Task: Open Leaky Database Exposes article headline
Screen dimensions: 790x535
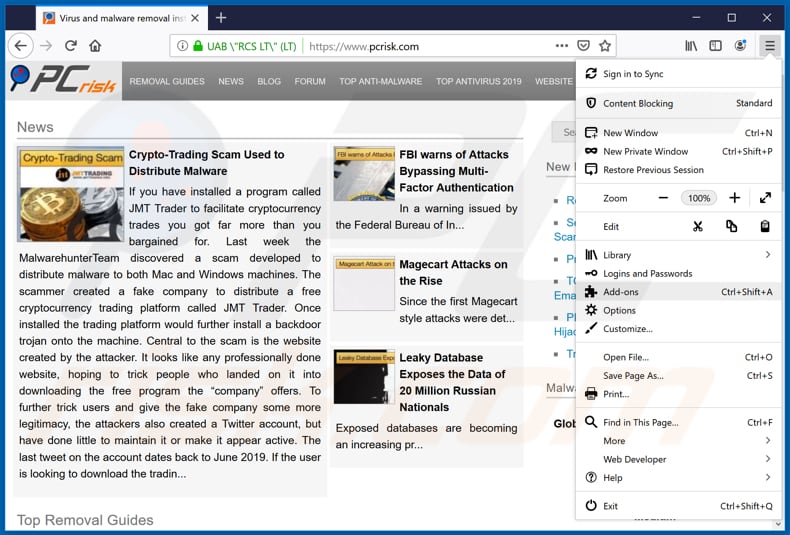Action: tap(452, 382)
